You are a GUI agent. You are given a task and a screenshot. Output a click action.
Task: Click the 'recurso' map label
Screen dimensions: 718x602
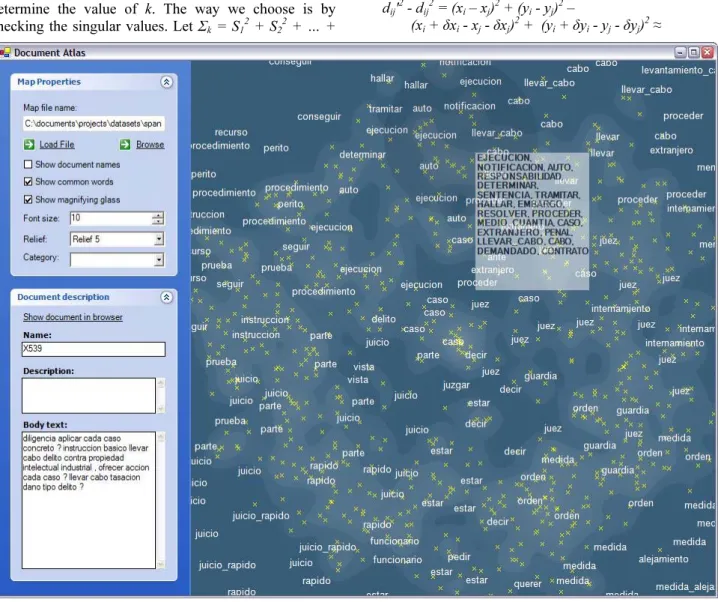231,133
